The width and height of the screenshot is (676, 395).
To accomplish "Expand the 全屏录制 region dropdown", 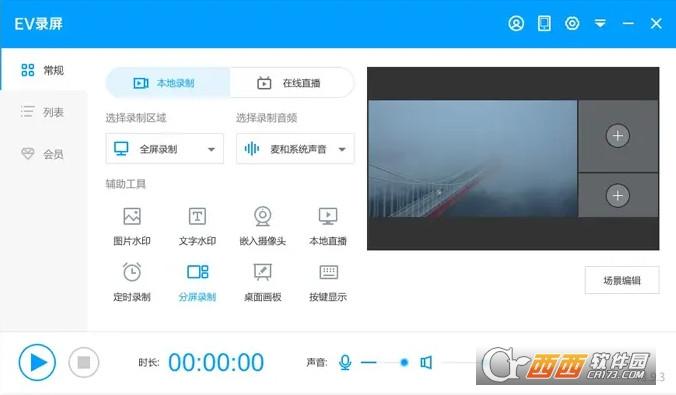I will pyautogui.click(x=165, y=149).
